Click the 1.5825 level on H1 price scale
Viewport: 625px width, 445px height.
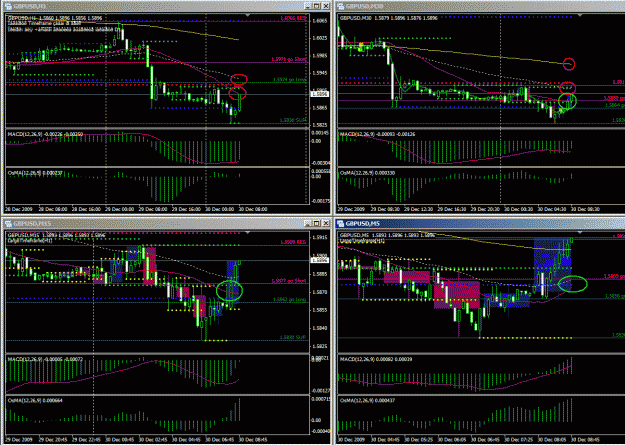[x=320, y=125]
